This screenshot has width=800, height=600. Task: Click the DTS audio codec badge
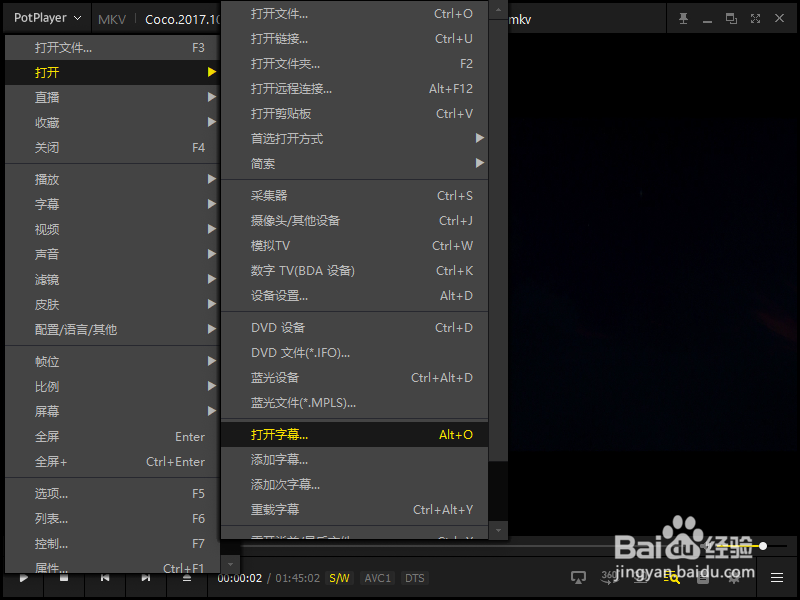414,578
